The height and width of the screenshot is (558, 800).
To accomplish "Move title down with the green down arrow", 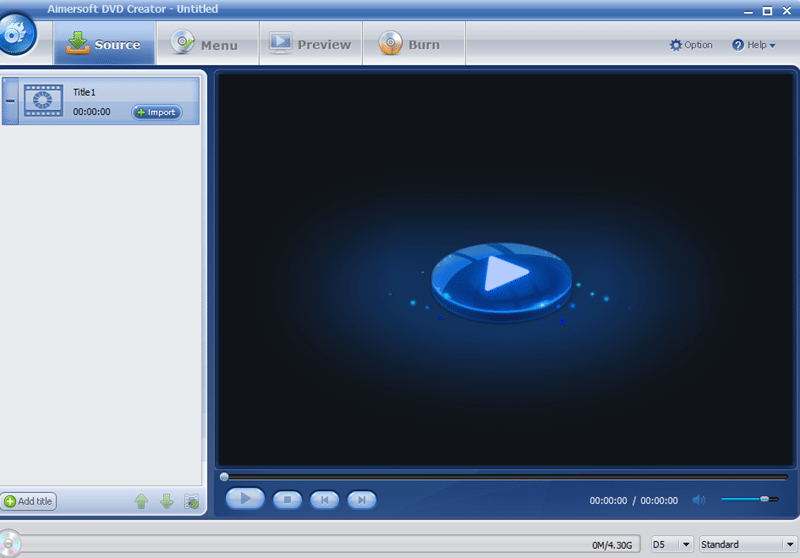I will 167,501.
